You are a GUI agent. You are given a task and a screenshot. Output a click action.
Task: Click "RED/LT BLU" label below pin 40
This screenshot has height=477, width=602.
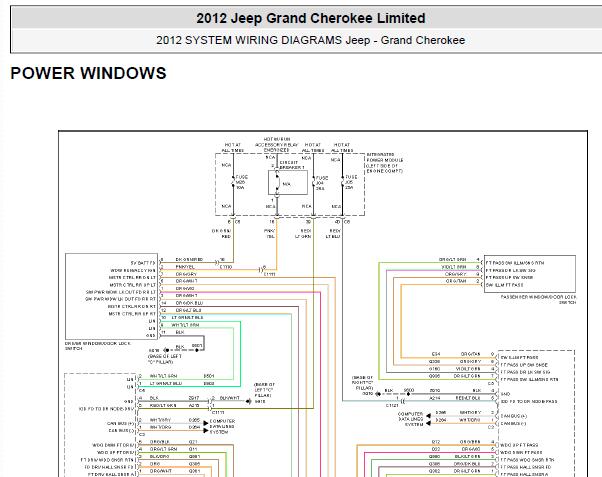pyautogui.click(x=333, y=234)
